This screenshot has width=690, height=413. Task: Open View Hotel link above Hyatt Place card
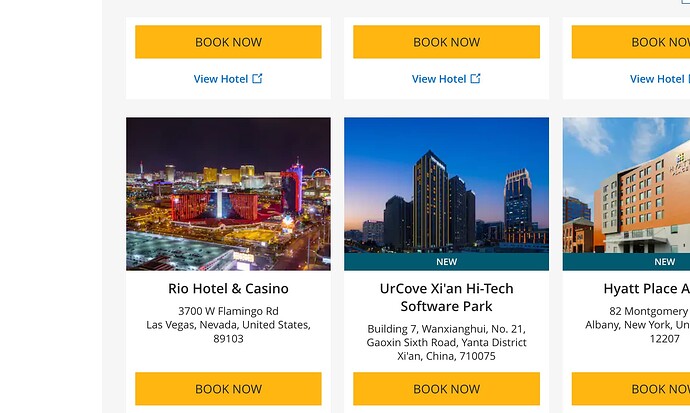(x=660, y=79)
